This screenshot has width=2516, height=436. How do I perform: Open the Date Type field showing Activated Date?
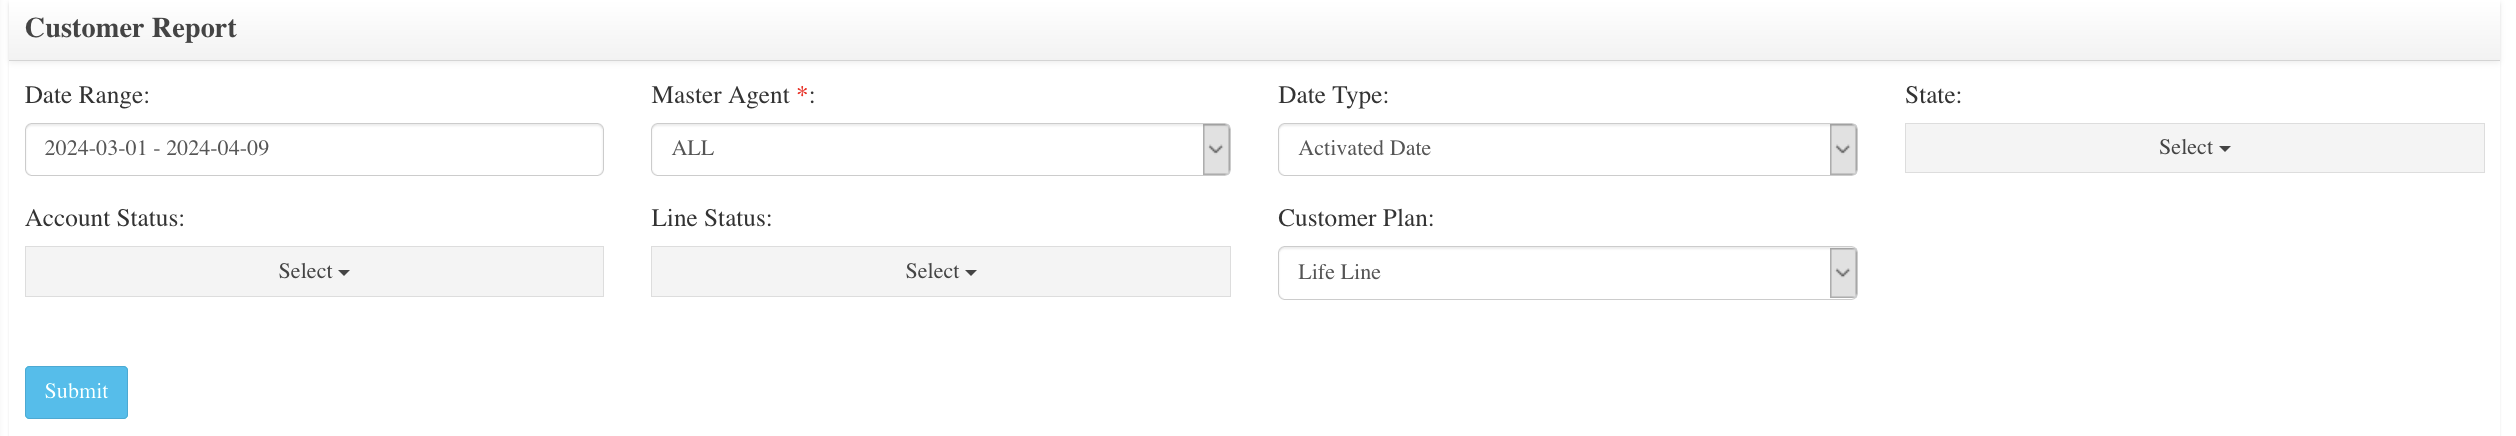(1567, 149)
